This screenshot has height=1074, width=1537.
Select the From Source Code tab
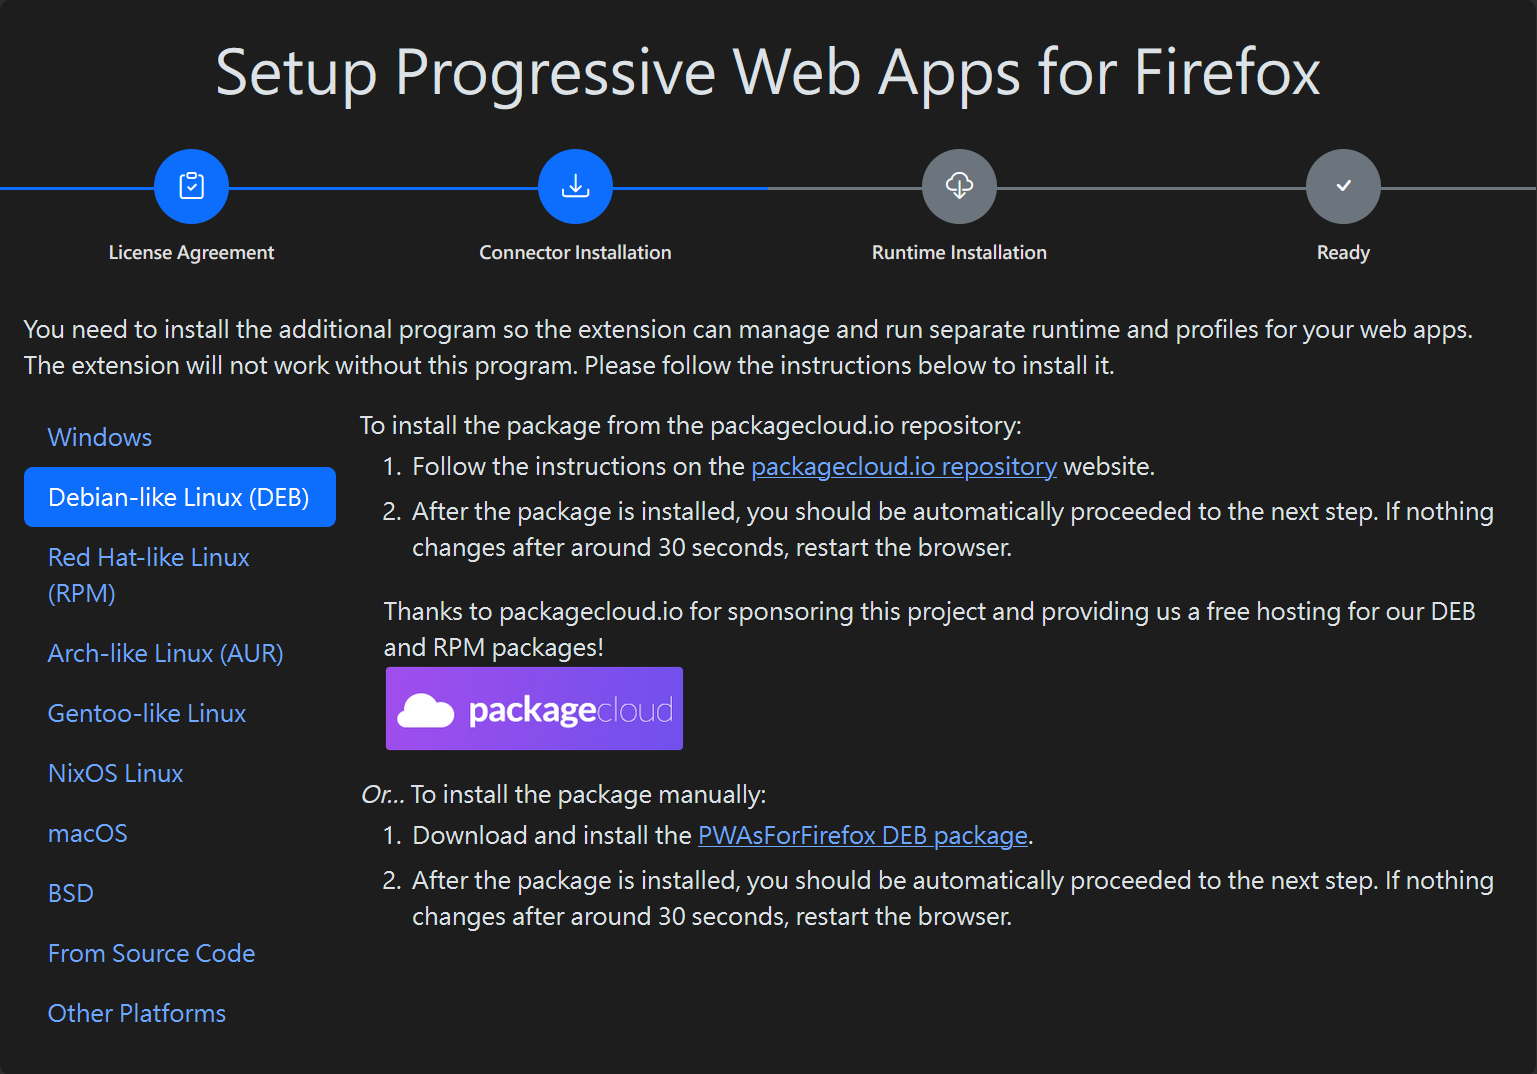pos(151,953)
